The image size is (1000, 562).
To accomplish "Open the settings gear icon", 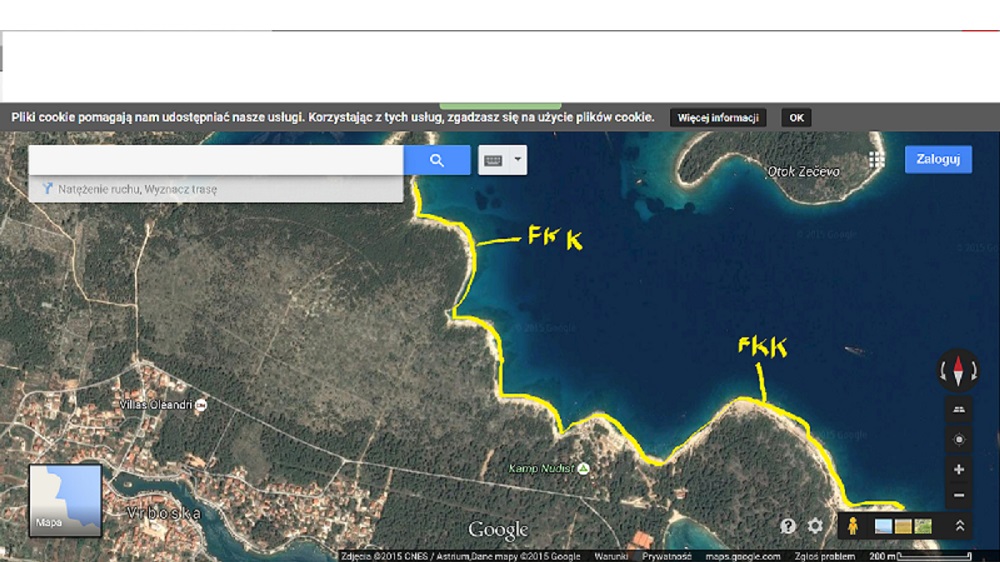I will tap(815, 526).
